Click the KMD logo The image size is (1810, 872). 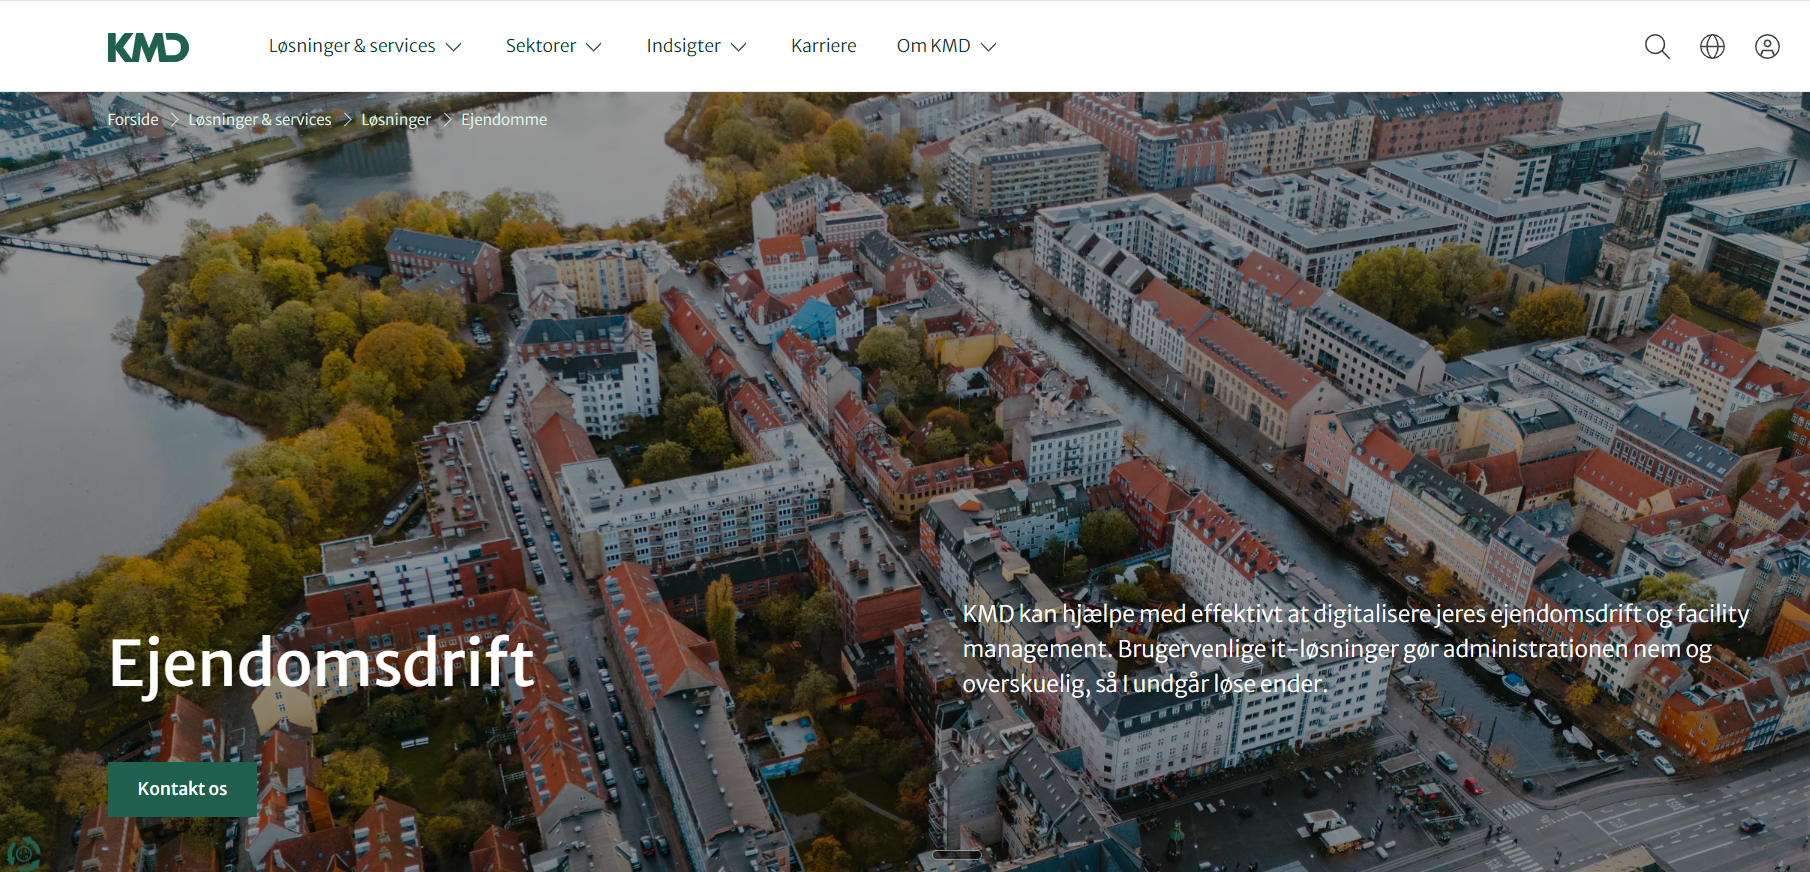click(148, 47)
